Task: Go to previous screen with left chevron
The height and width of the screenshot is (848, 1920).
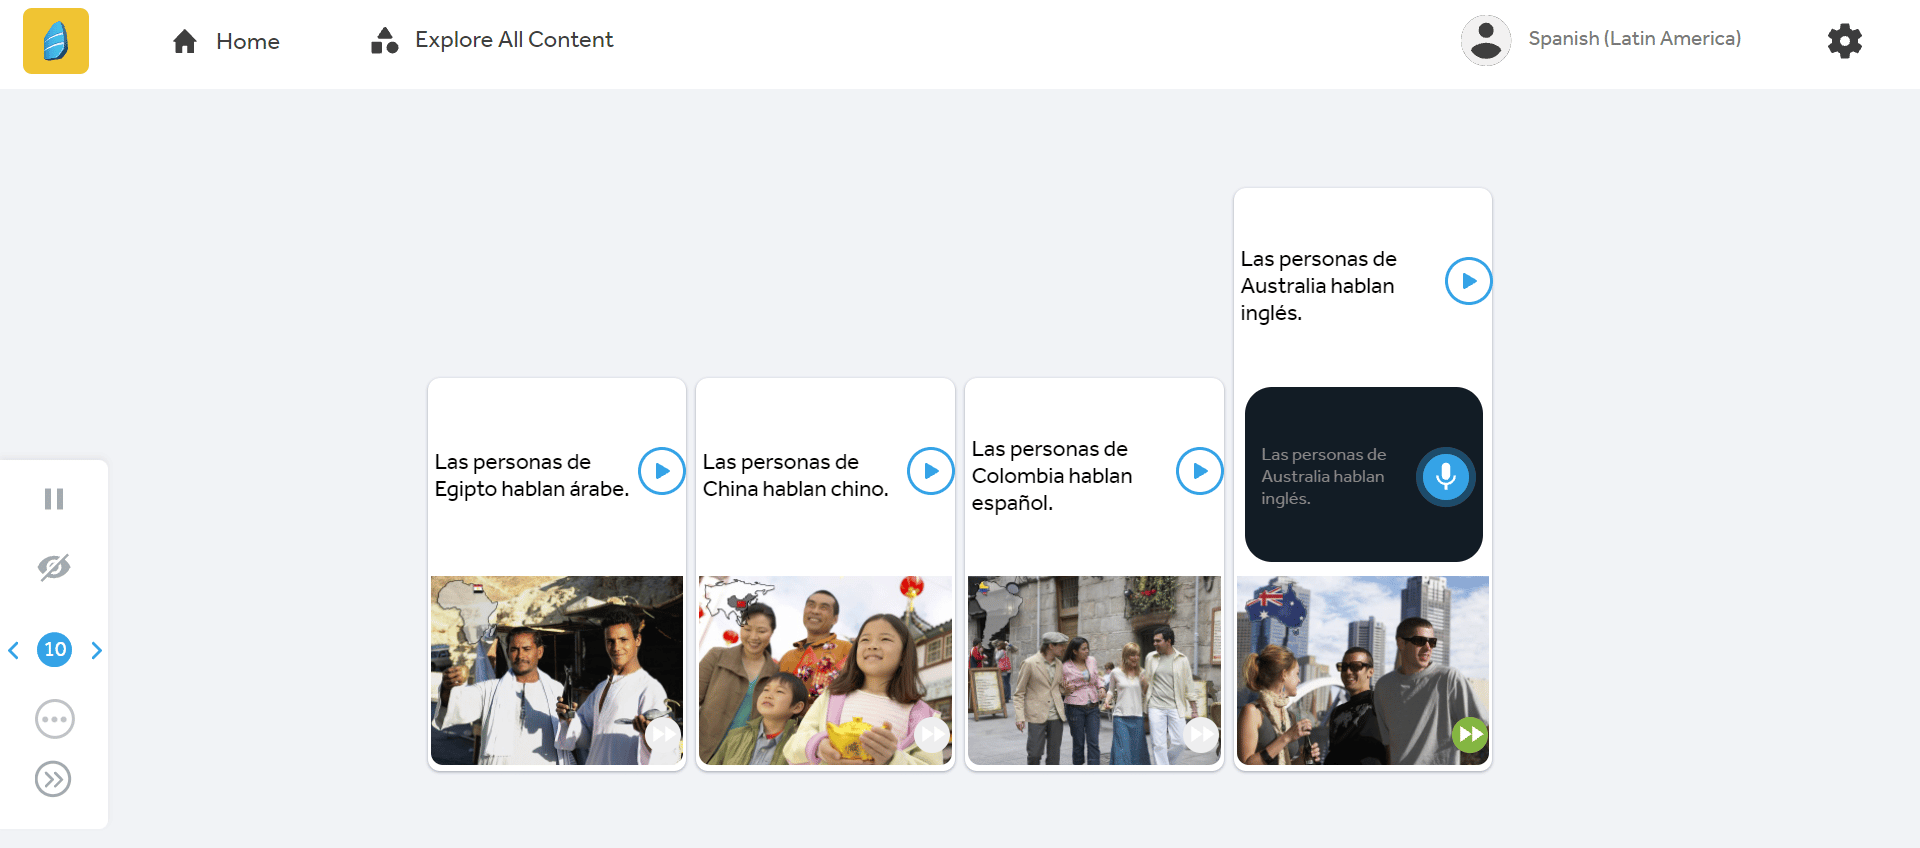Action: 14,650
